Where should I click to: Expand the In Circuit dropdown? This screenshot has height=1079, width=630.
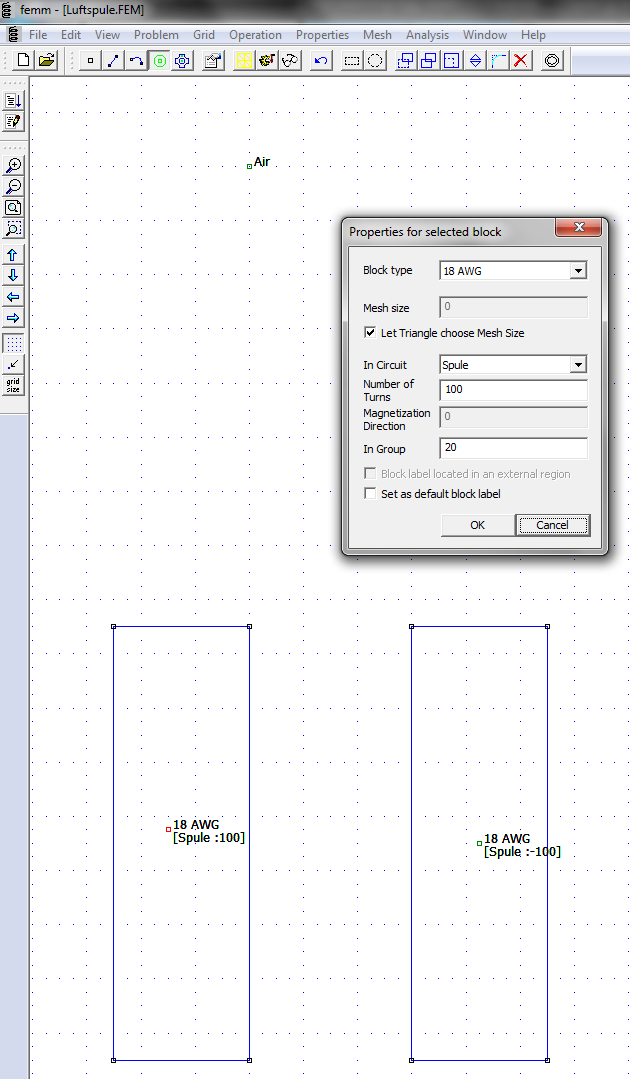click(x=578, y=365)
